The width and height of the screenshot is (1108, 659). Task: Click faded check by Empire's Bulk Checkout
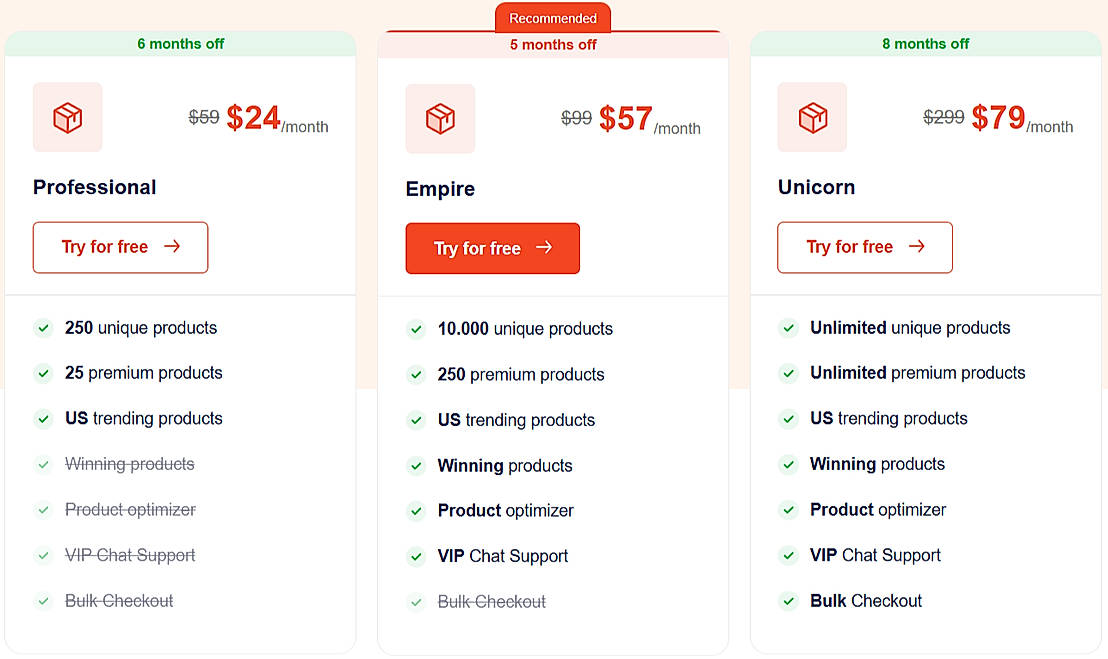416,602
